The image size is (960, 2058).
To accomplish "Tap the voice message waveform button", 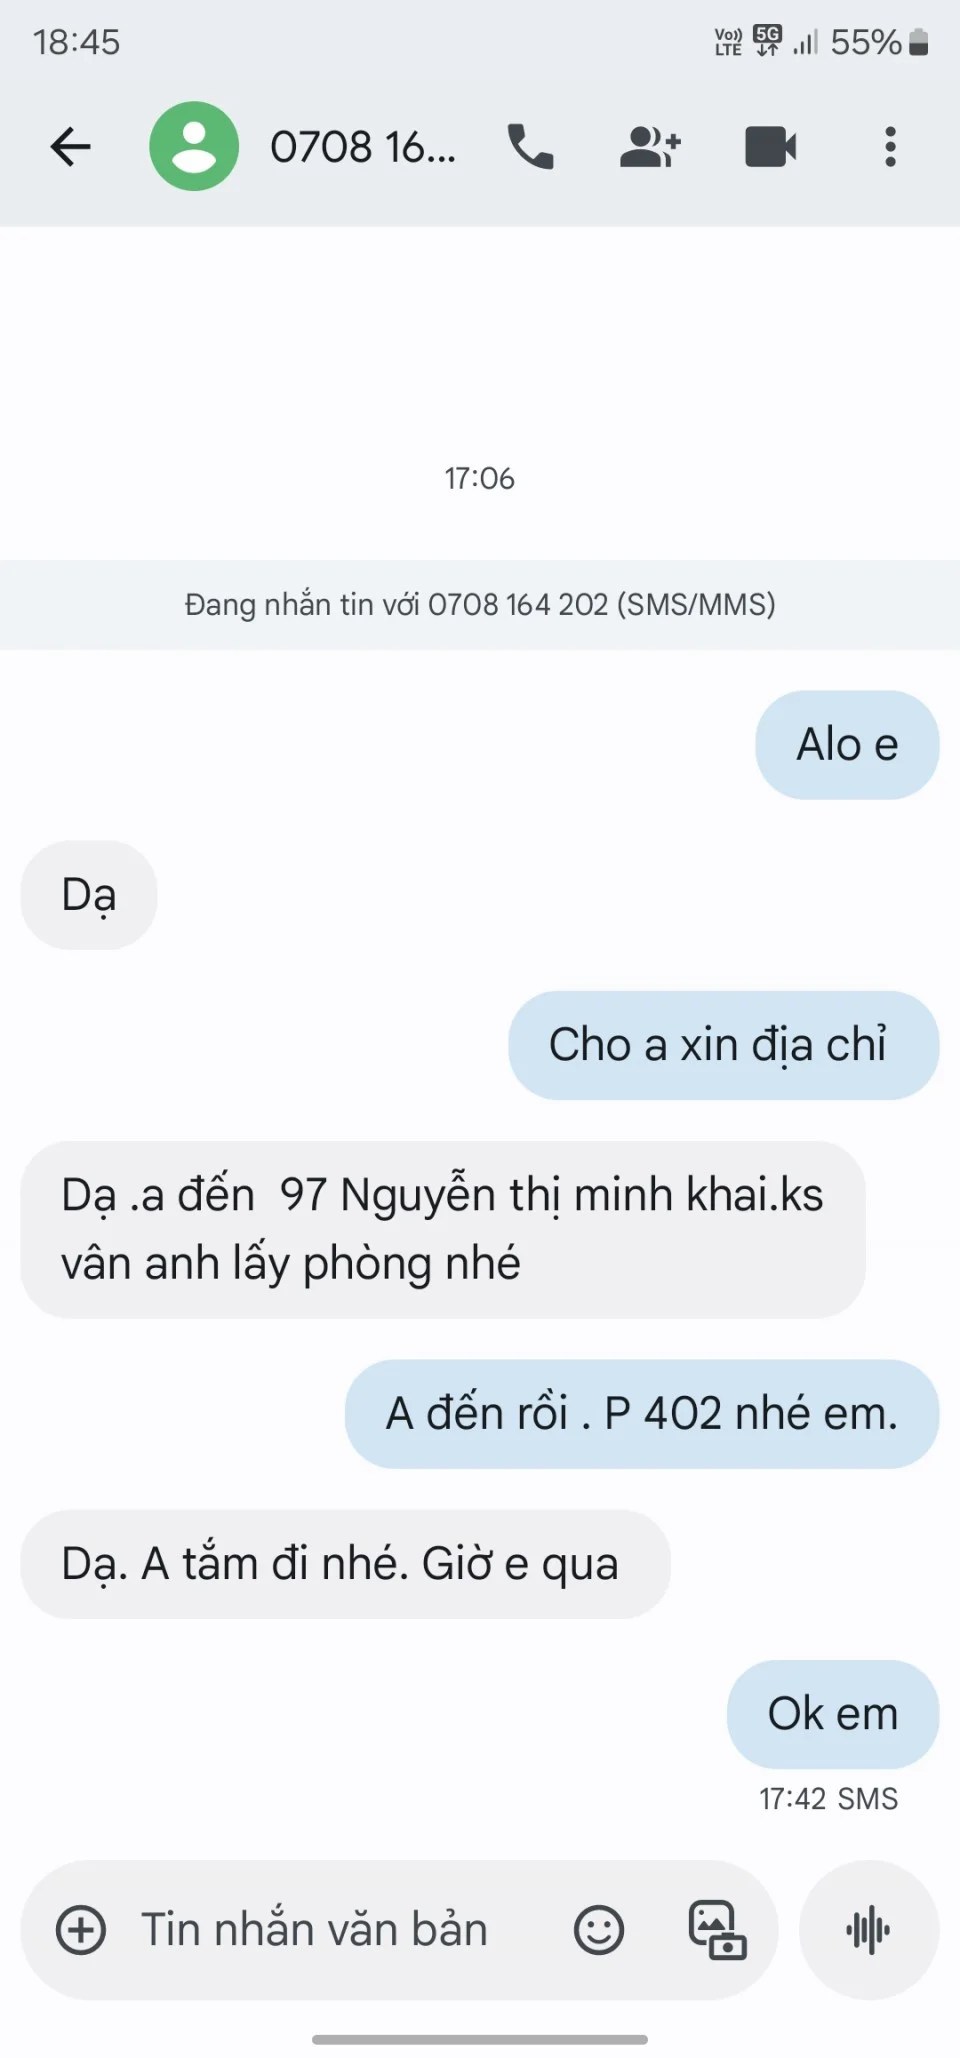I will [868, 1930].
